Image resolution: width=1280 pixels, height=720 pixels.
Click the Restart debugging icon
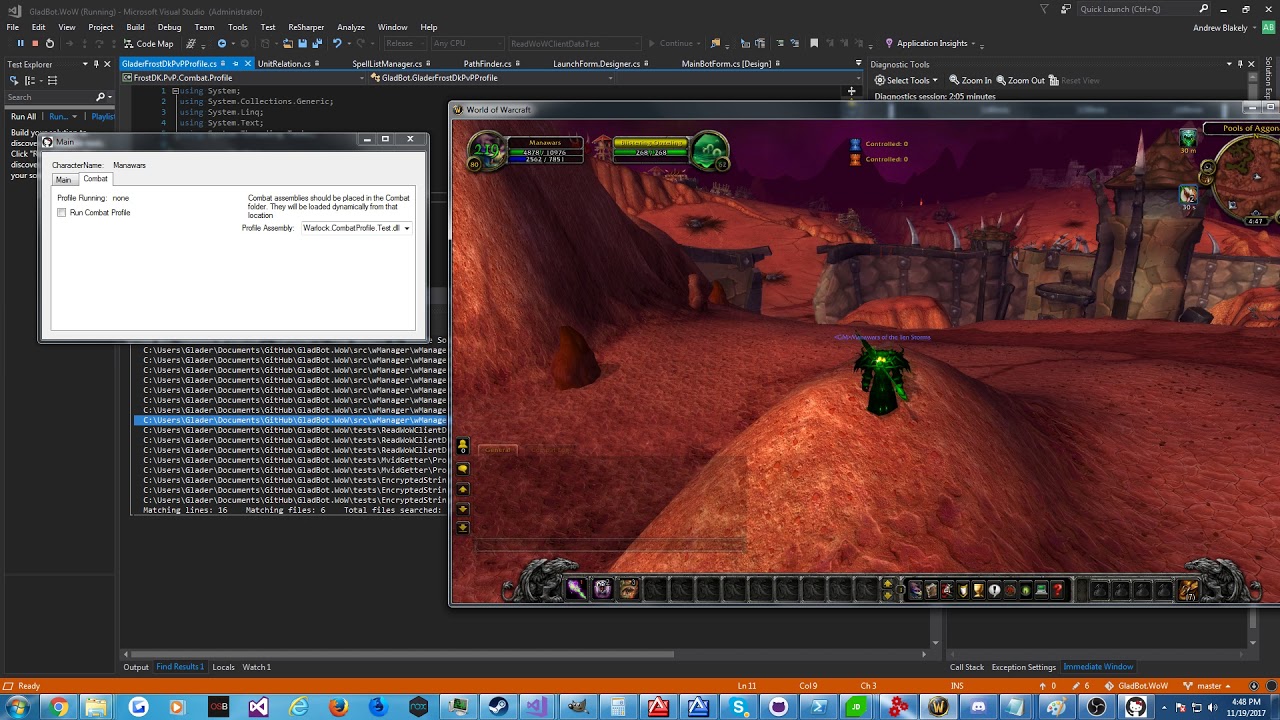click(50, 44)
